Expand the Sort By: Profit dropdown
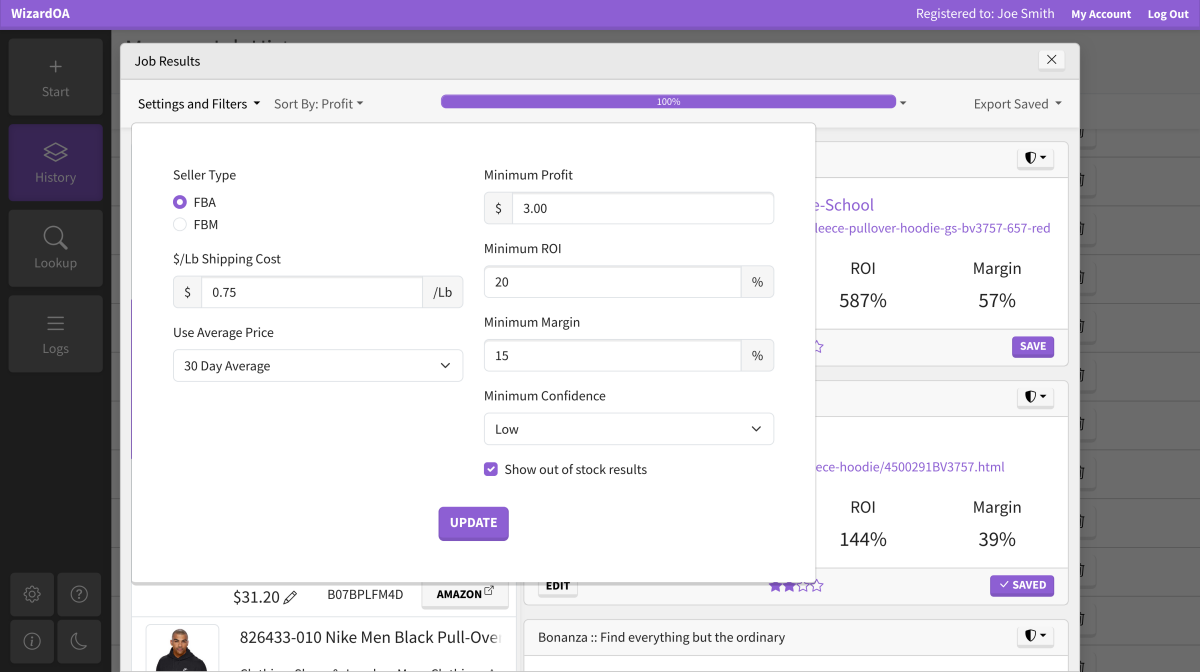The image size is (1200, 672). 318,104
